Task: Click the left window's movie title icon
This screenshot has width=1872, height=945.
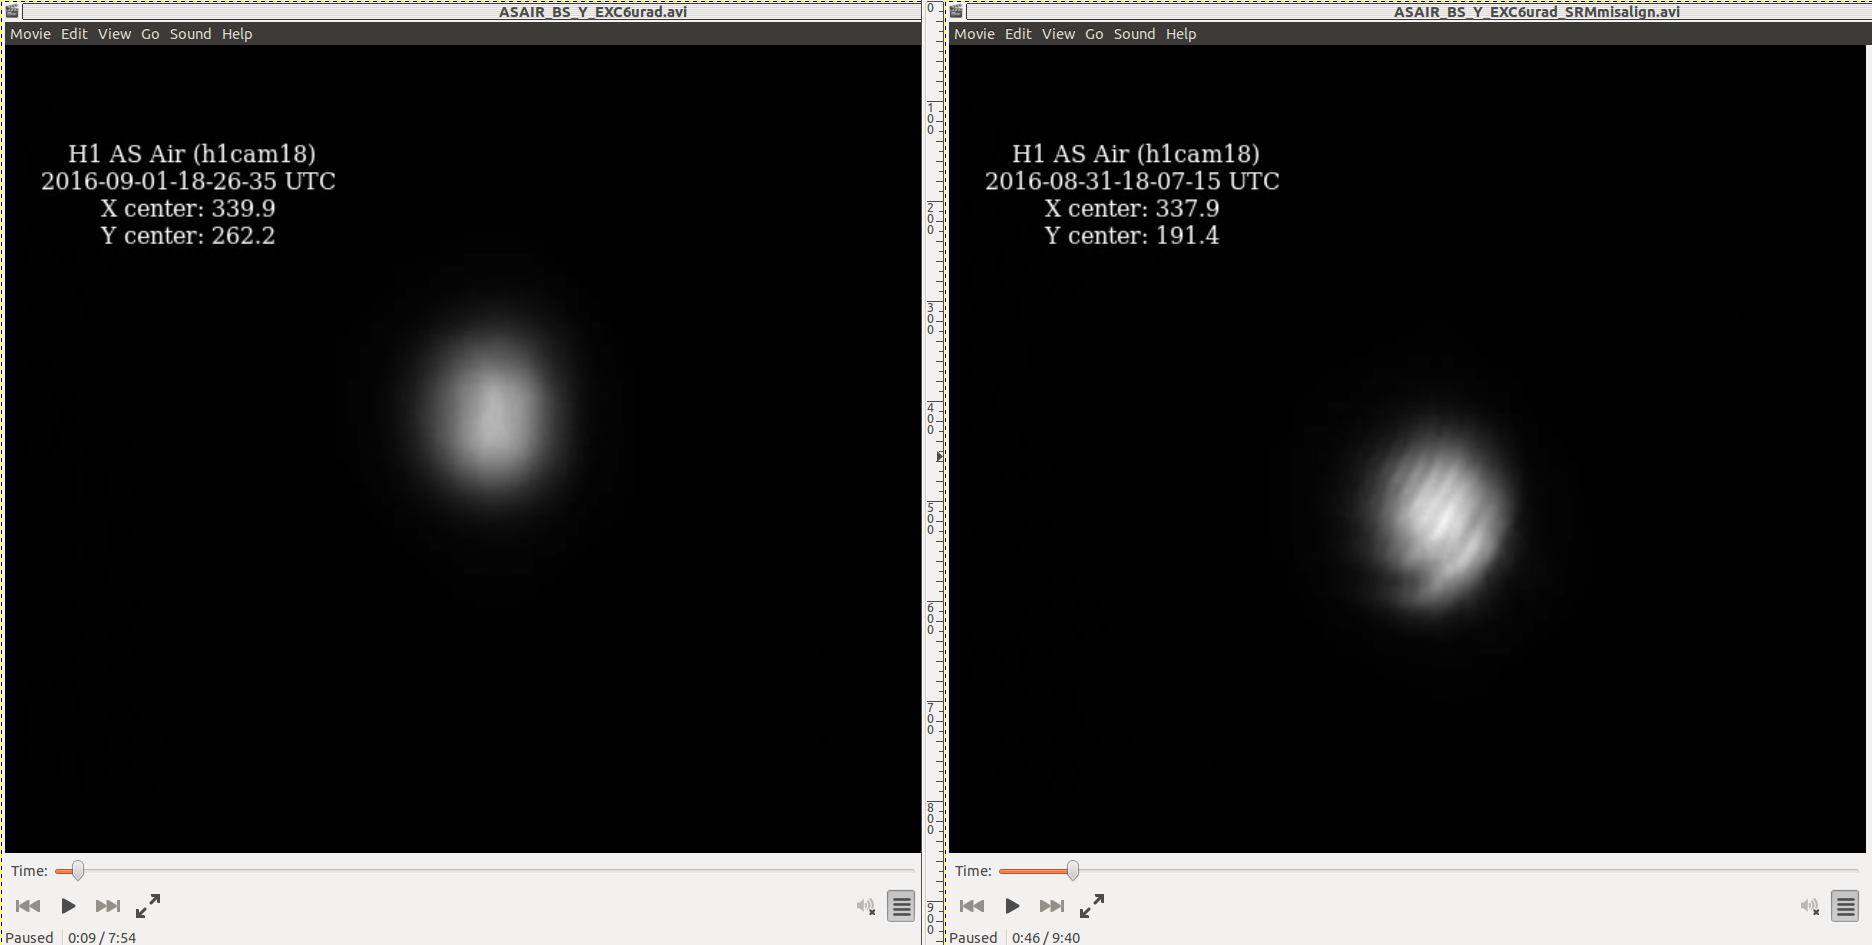Action: (12, 11)
